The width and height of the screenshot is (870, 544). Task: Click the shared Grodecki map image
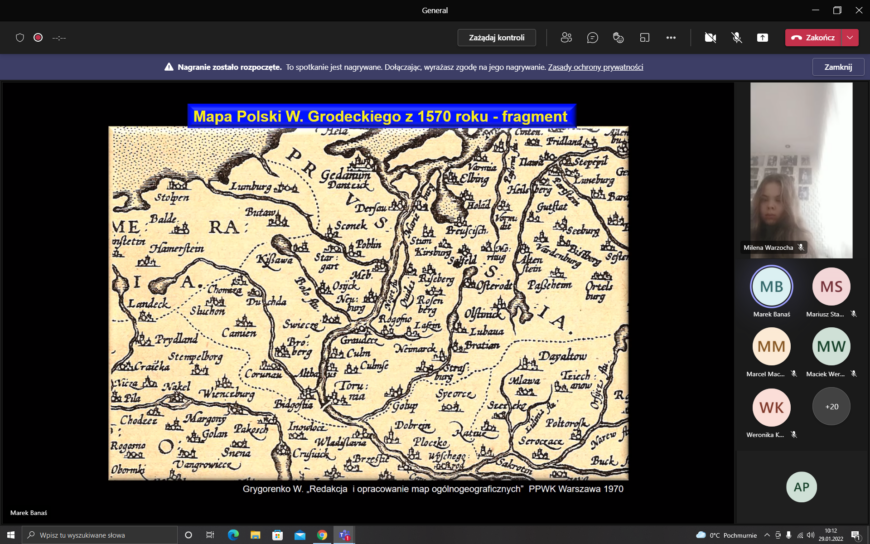(368, 303)
